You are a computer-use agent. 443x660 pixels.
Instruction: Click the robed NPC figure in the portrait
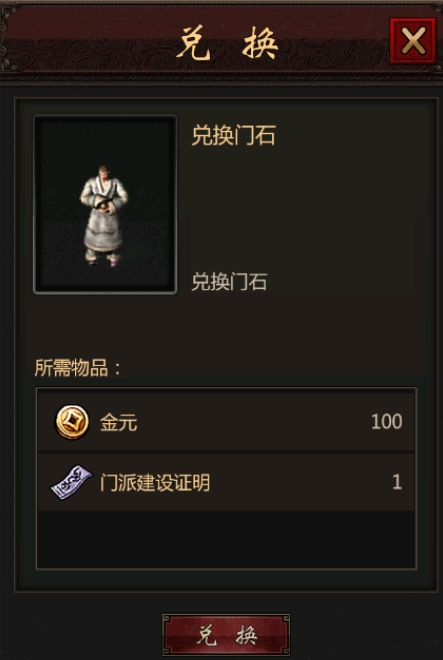point(104,216)
